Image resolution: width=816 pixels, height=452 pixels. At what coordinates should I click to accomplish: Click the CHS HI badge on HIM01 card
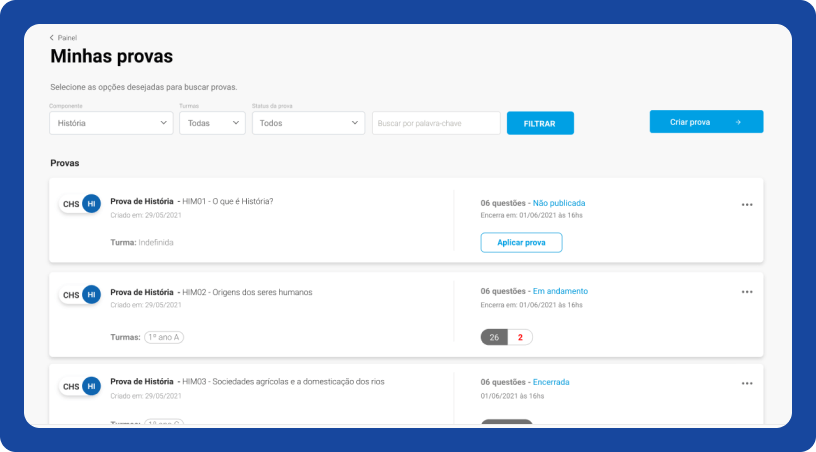80,204
